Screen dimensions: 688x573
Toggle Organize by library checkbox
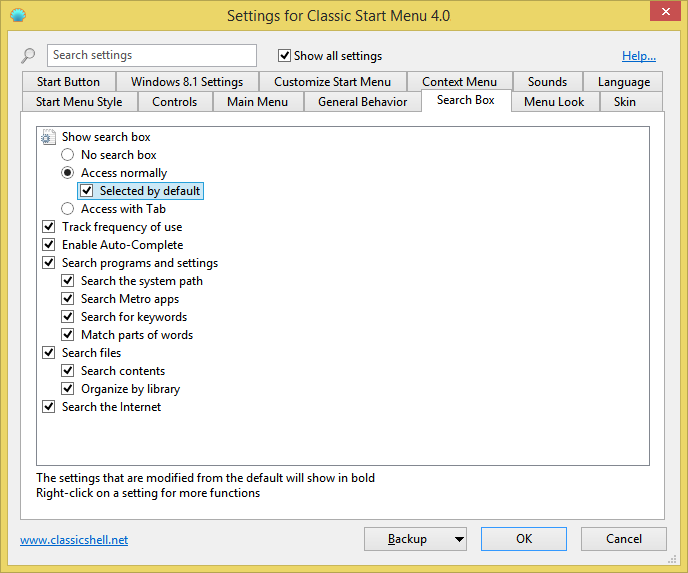[x=68, y=389]
